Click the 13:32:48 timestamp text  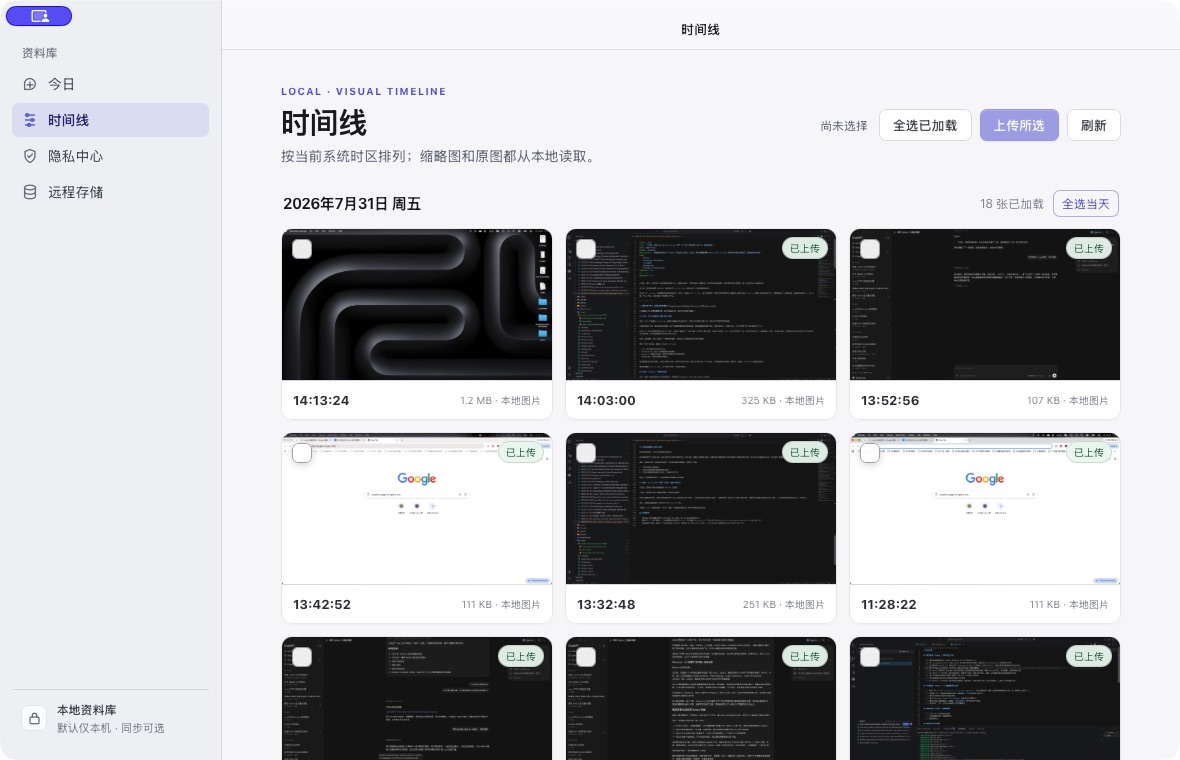[607, 604]
